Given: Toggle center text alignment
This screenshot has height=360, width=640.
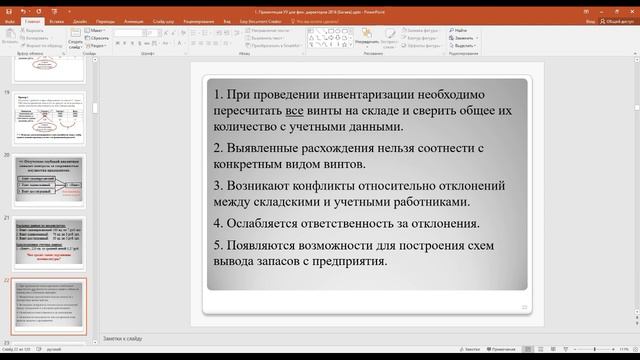Looking at the screenshot, I should pos(201,43).
